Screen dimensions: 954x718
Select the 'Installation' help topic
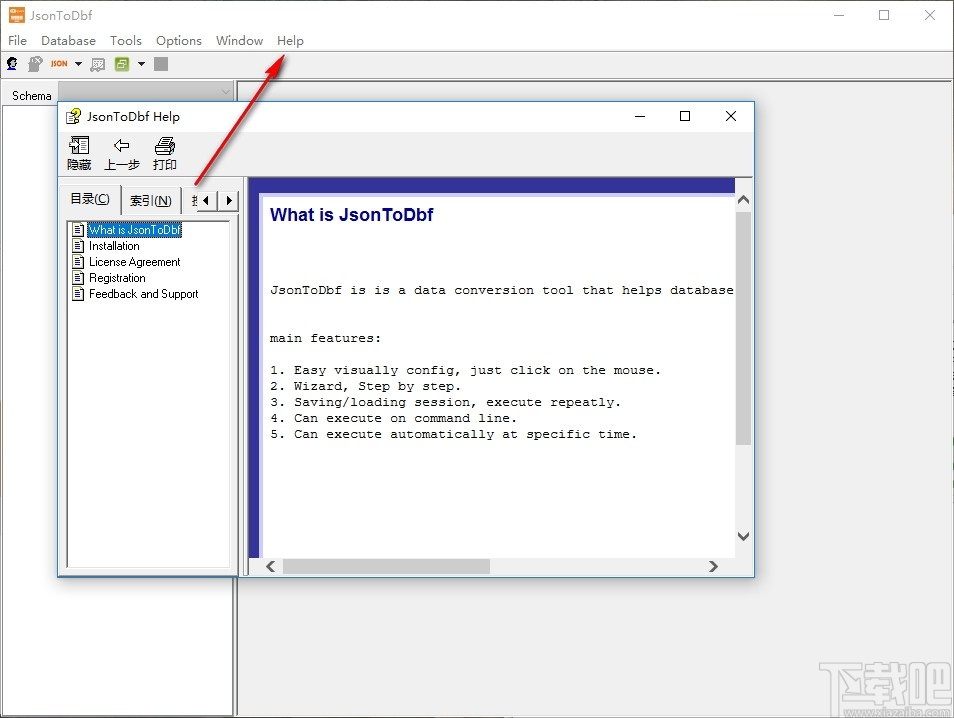[114, 246]
